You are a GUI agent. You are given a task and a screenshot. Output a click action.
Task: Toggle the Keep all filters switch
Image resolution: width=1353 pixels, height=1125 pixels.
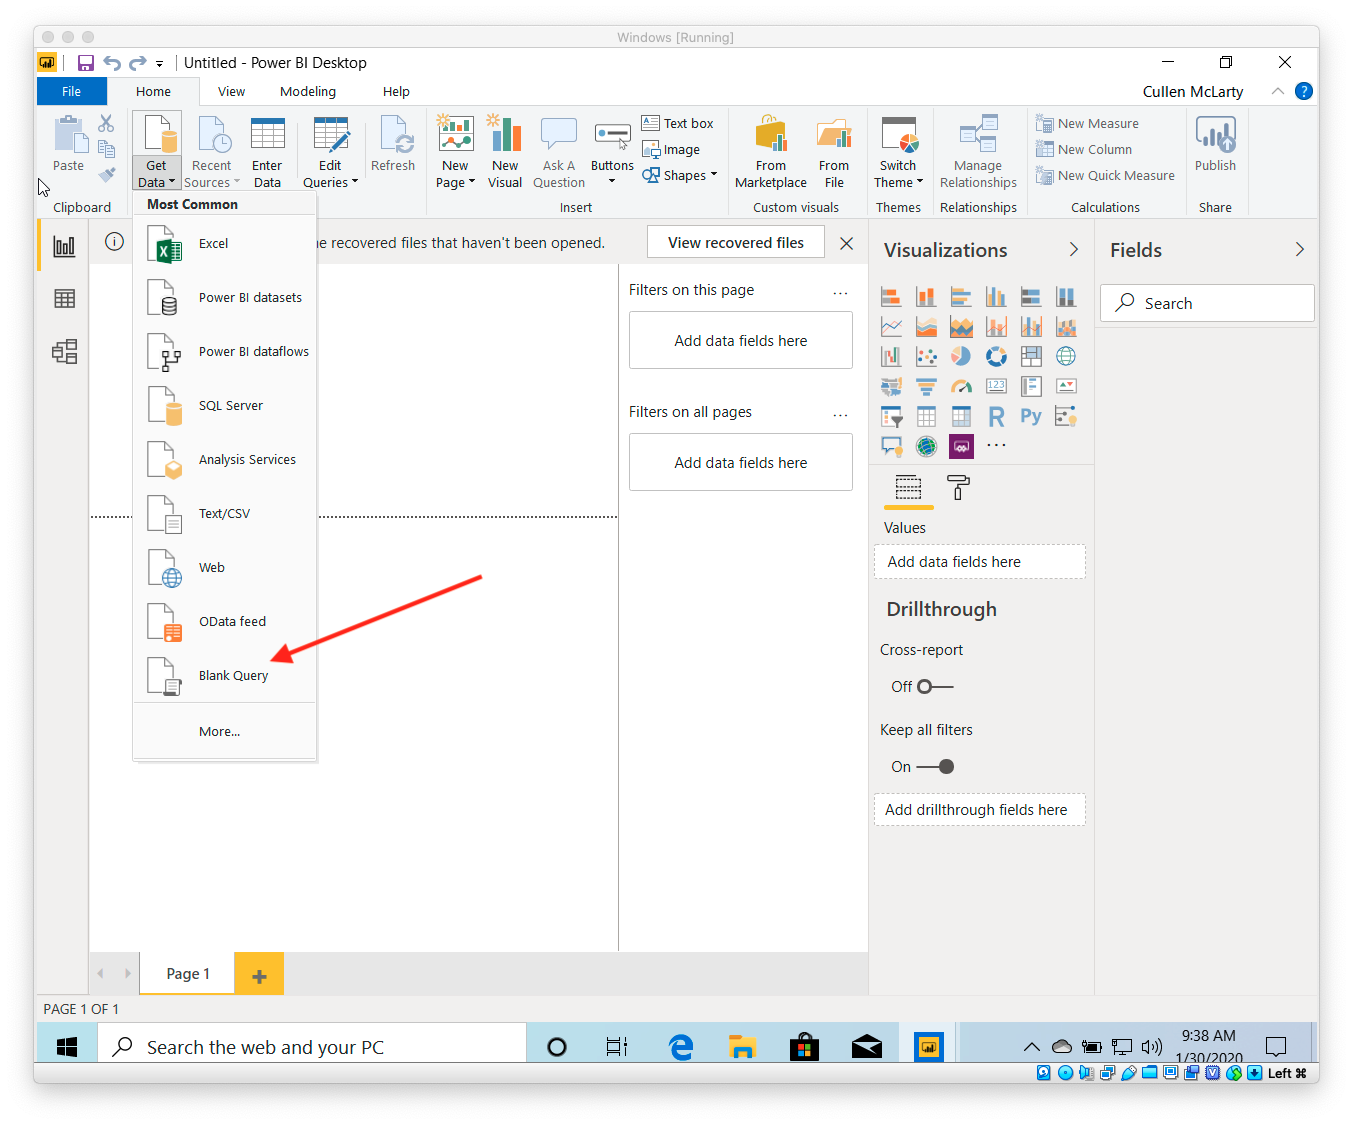pos(936,767)
